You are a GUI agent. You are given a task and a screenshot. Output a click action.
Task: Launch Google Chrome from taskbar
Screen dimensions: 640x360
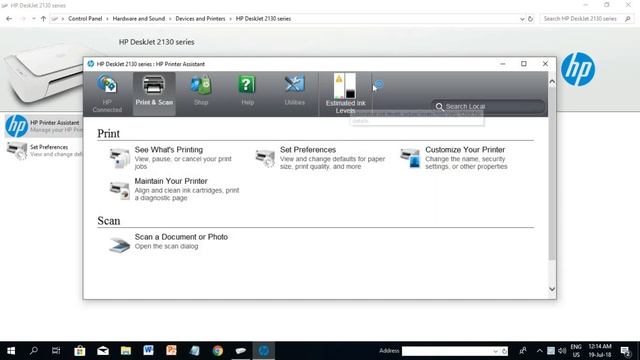(x=218, y=351)
